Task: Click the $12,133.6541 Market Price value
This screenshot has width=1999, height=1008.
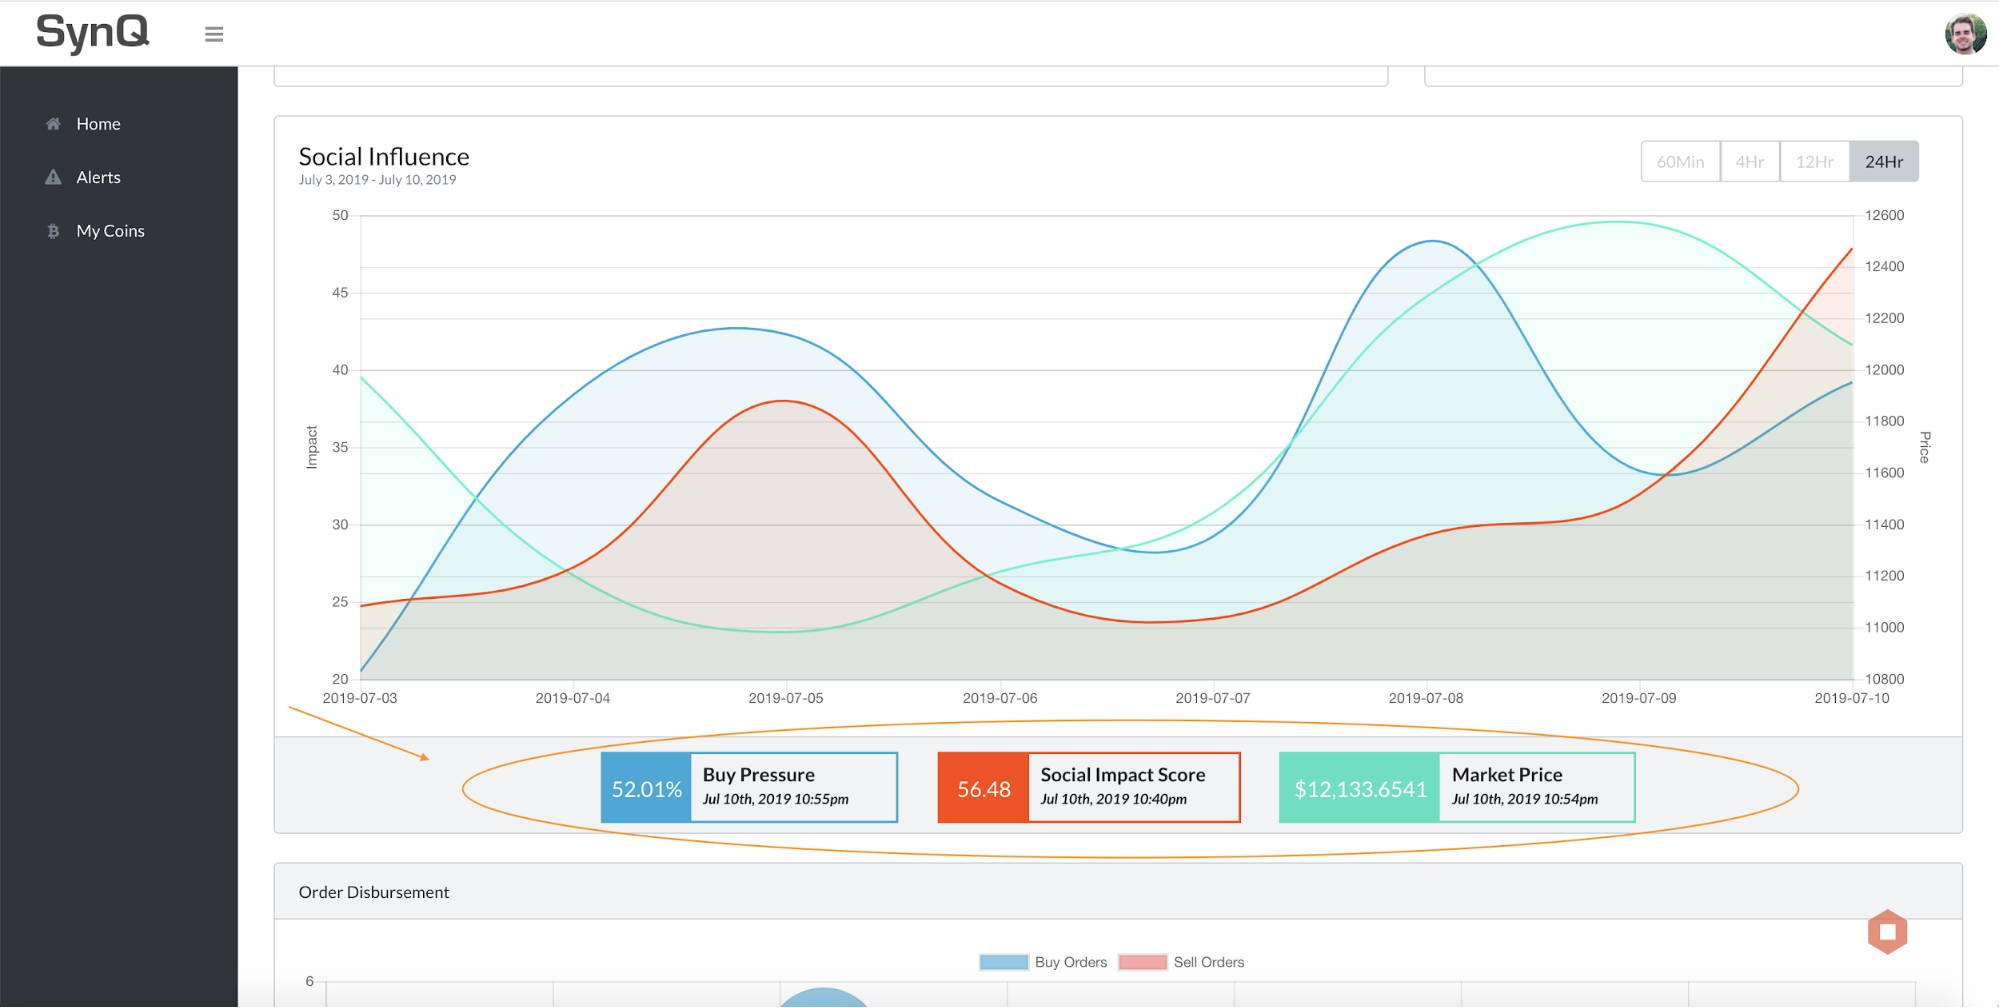Action: tap(1360, 789)
